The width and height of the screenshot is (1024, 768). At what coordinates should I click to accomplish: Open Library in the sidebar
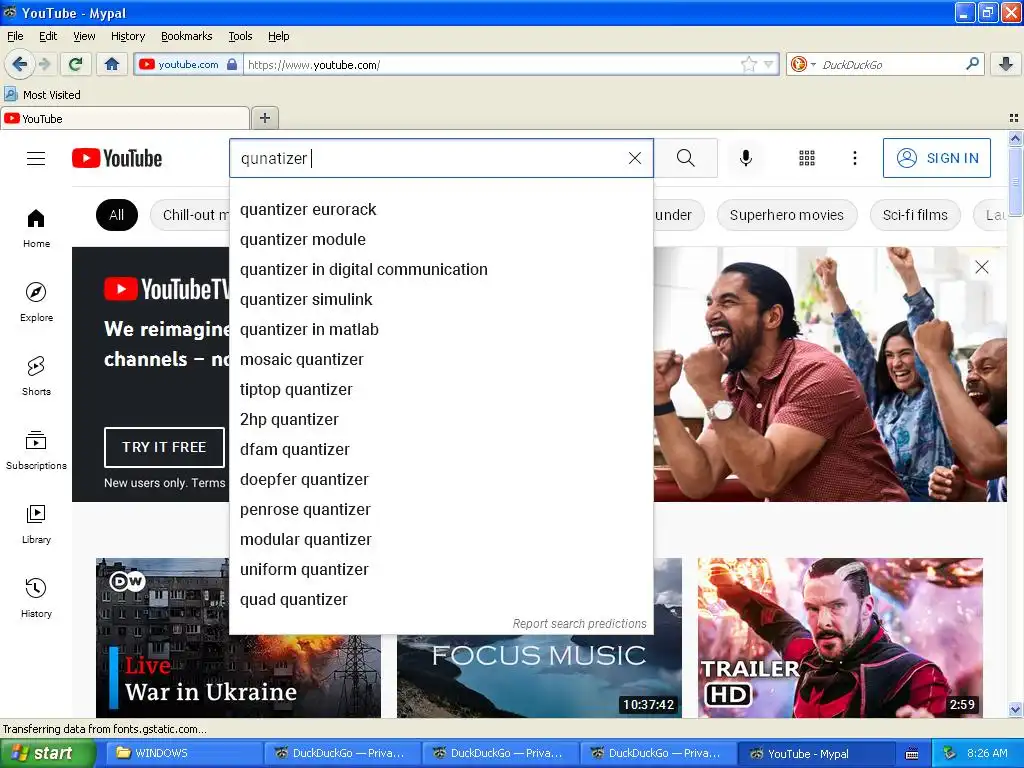tap(36, 524)
